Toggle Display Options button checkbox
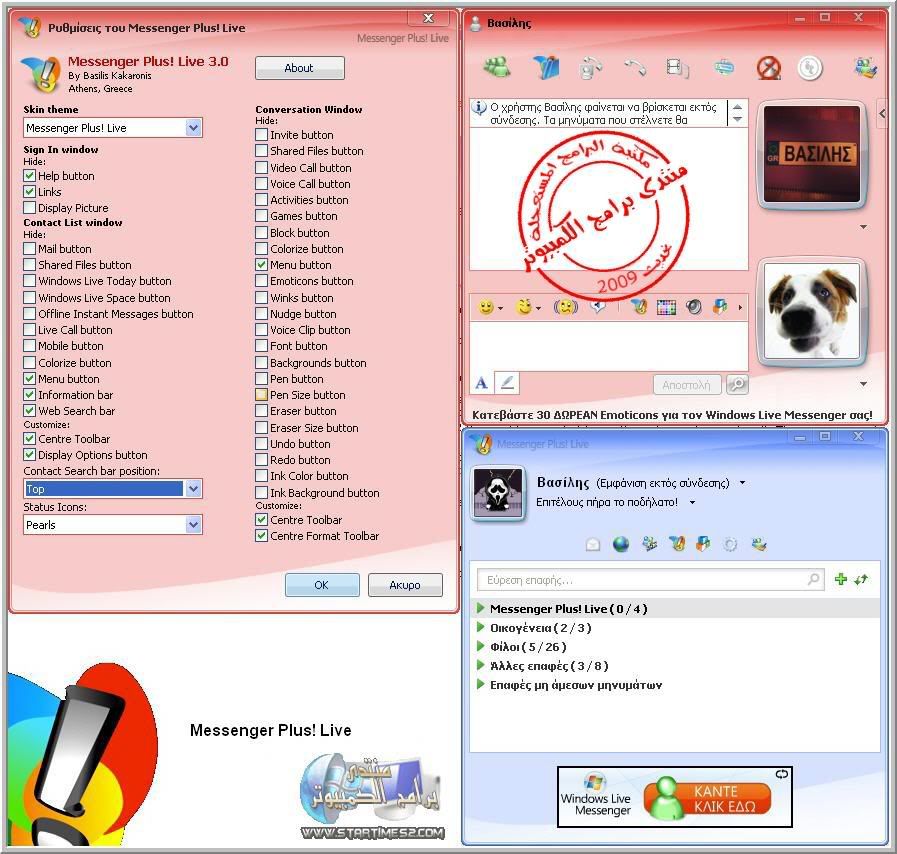 click(30, 455)
